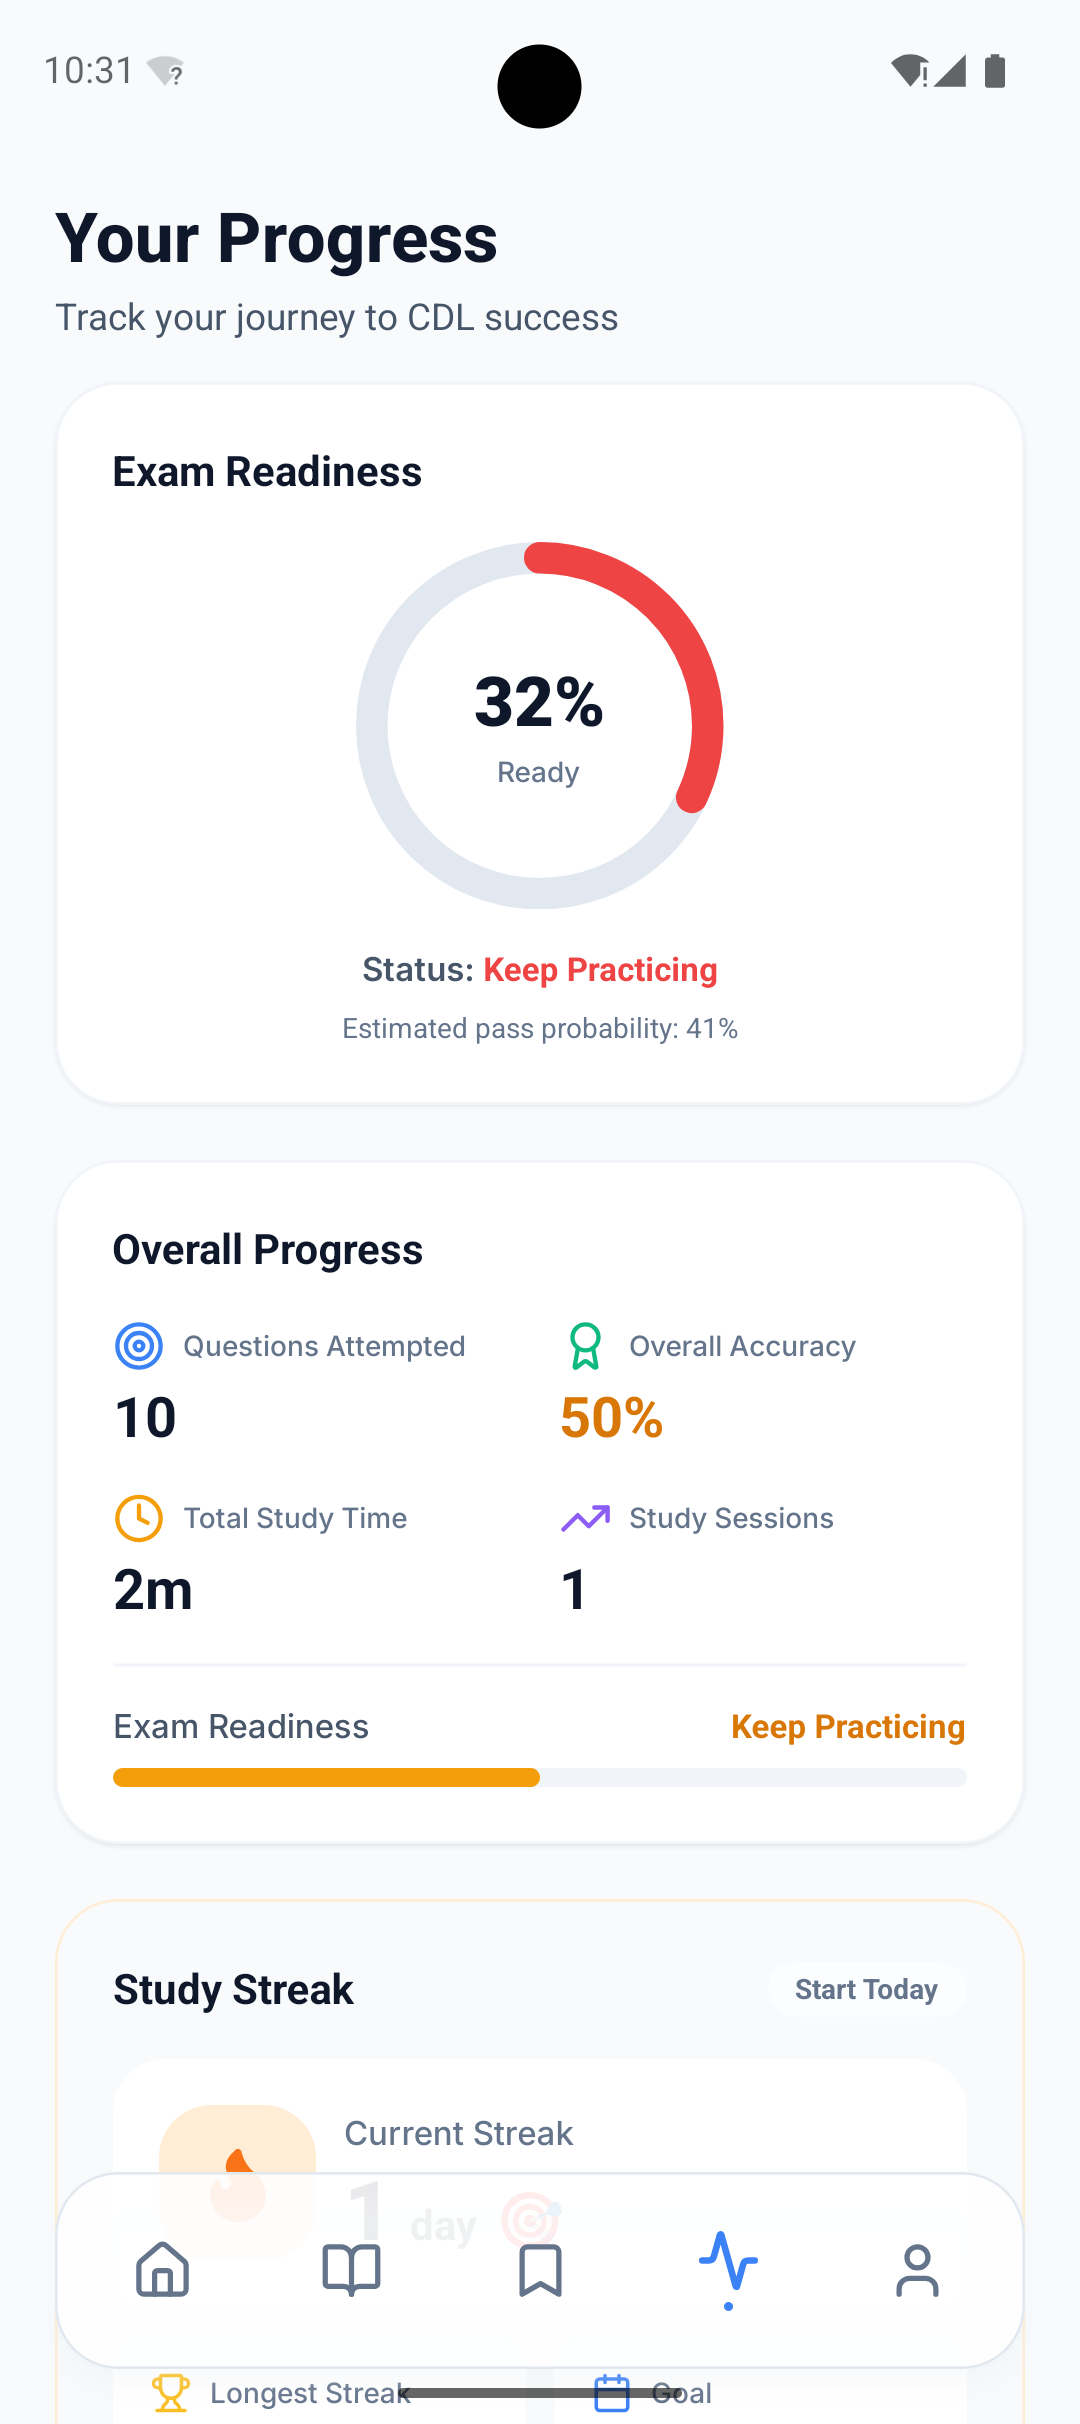The width and height of the screenshot is (1080, 2424).
Task: Tap the orange Keep Practicing label
Action: 848,1727
